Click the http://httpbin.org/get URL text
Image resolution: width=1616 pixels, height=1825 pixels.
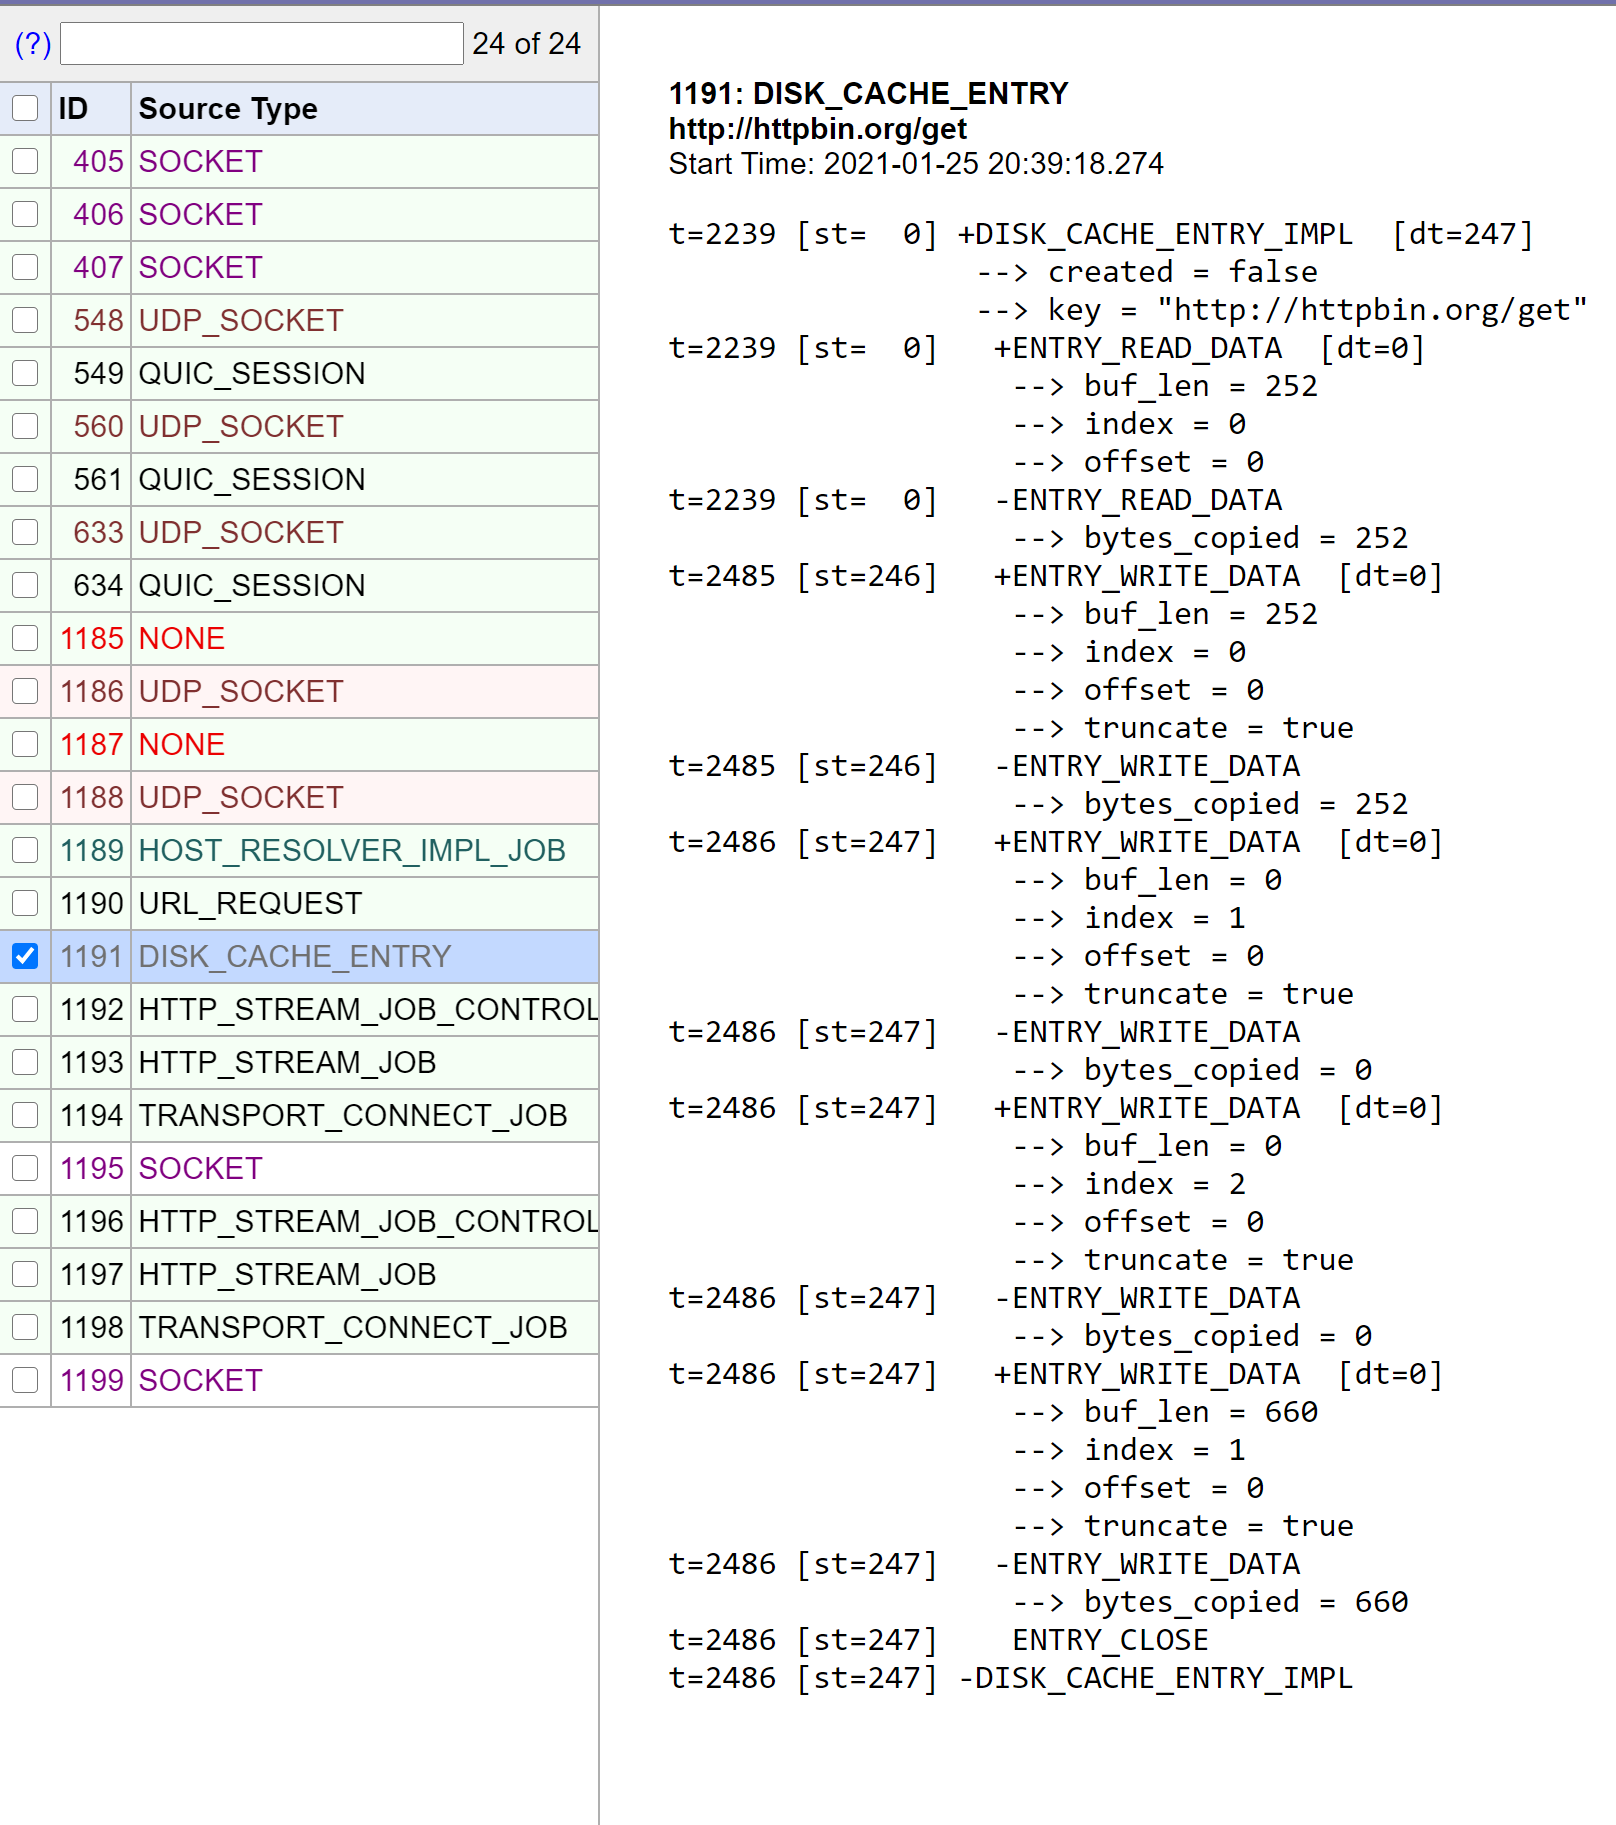click(817, 128)
